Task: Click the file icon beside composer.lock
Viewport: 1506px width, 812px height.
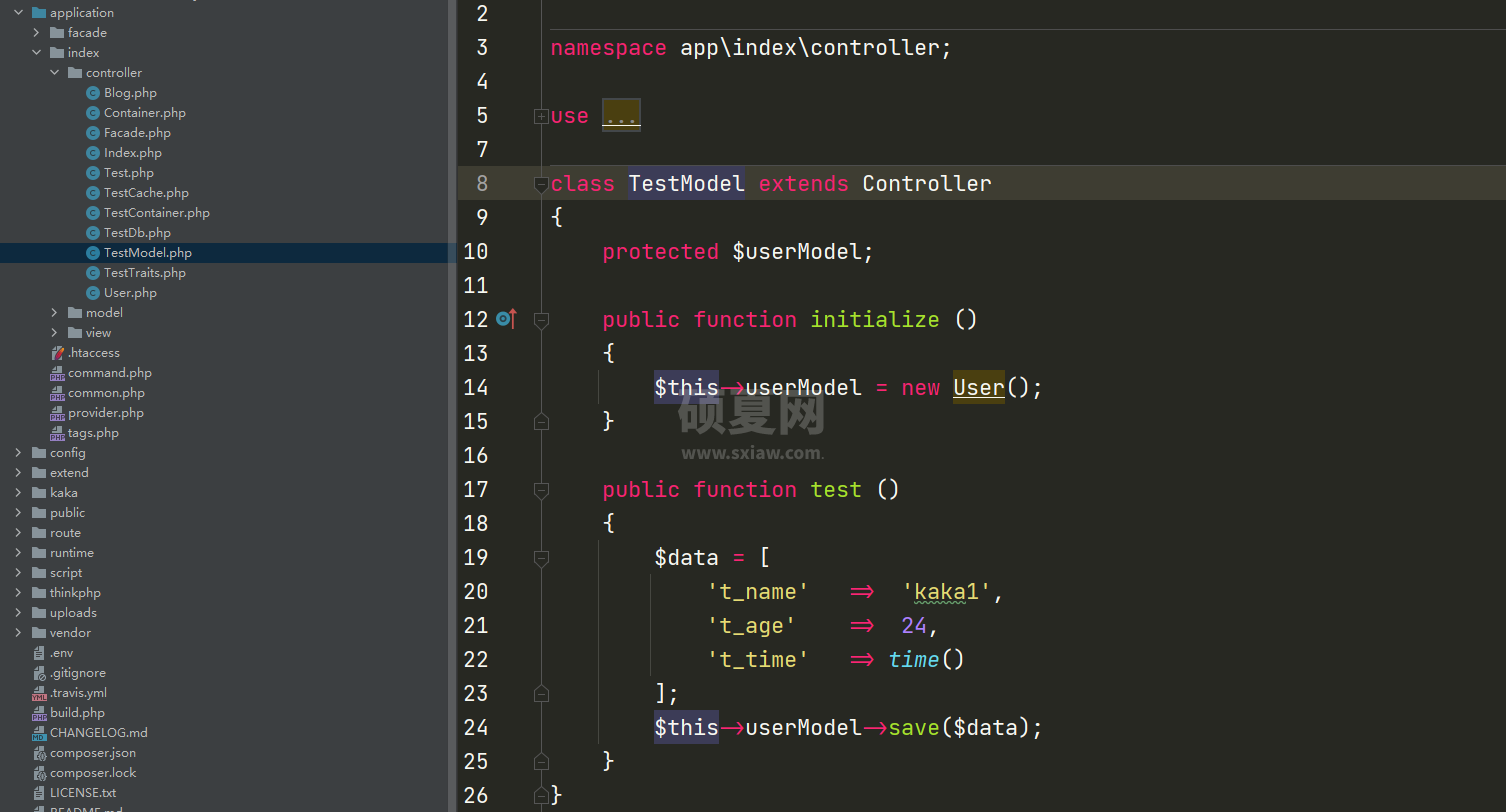Action: 39,773
